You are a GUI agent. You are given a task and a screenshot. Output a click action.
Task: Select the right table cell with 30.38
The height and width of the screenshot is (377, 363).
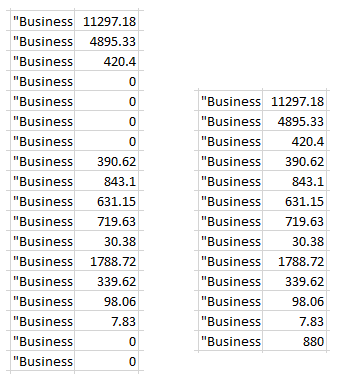click(294, 241)
